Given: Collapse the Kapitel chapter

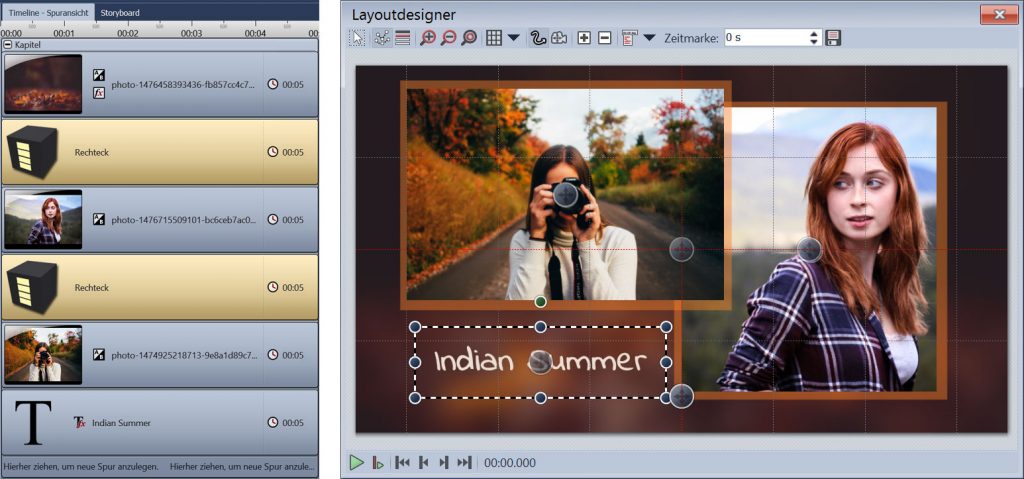Looking at the screenshot, I should pos(7,45).
